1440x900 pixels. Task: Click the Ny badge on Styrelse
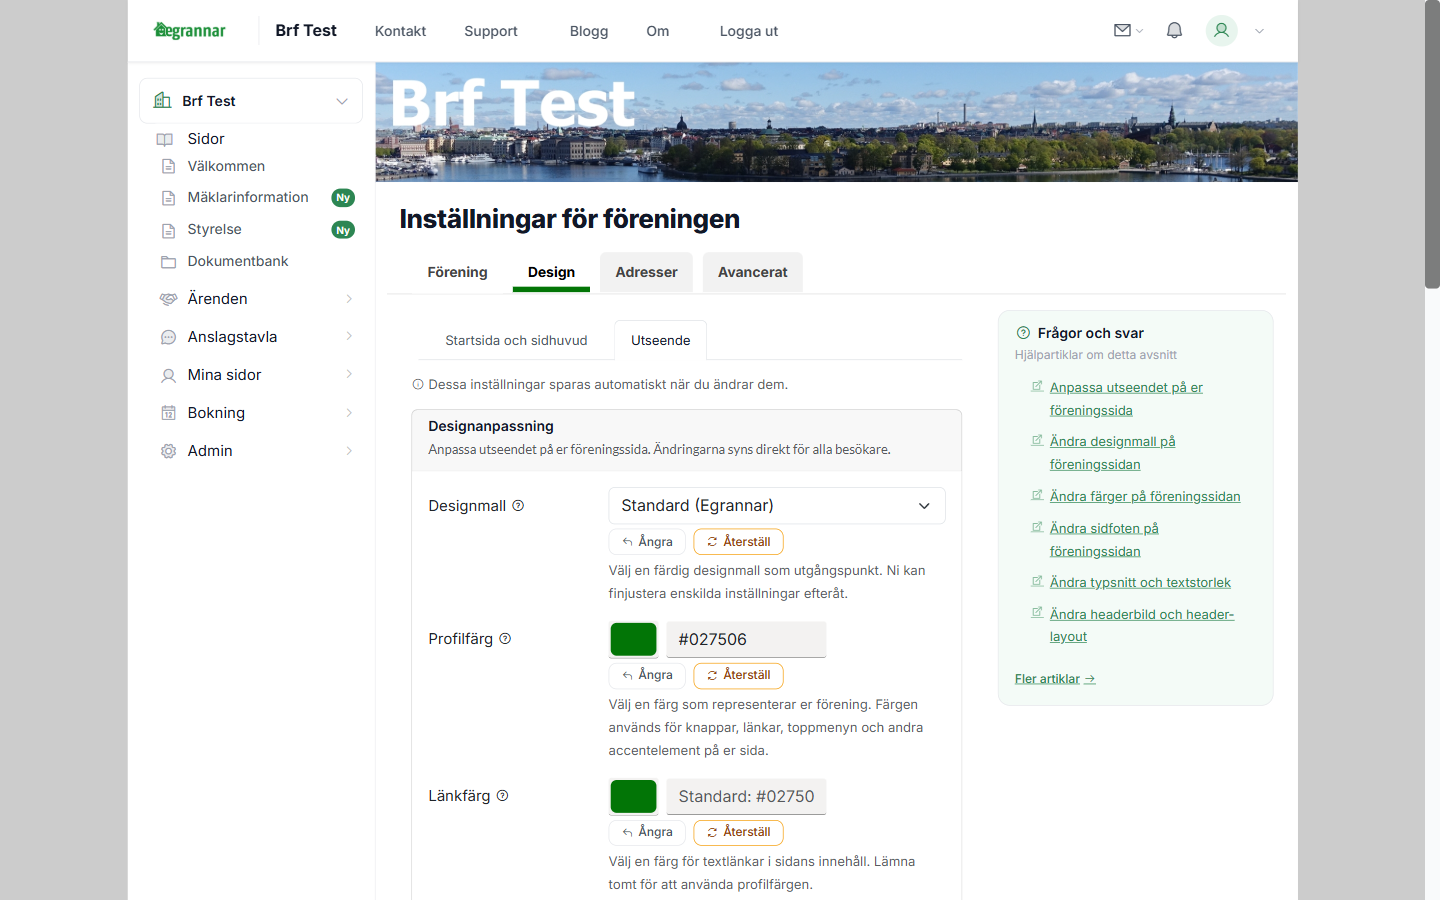(343, 230)
